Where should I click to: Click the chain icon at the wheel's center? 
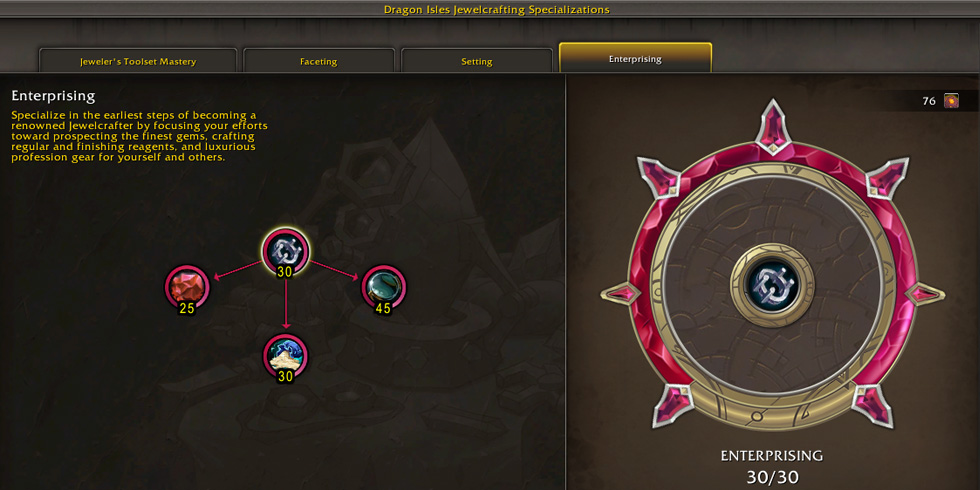coord(772,285)
